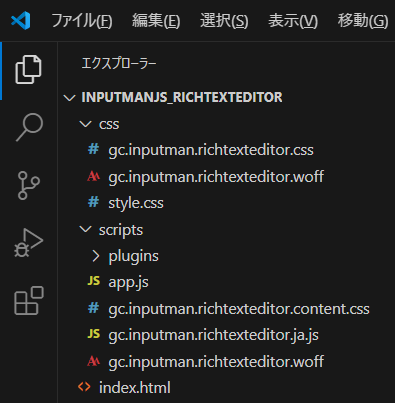Open the 選択(S) menu
This screenshot has width=395, height=403.
(224, 21)
